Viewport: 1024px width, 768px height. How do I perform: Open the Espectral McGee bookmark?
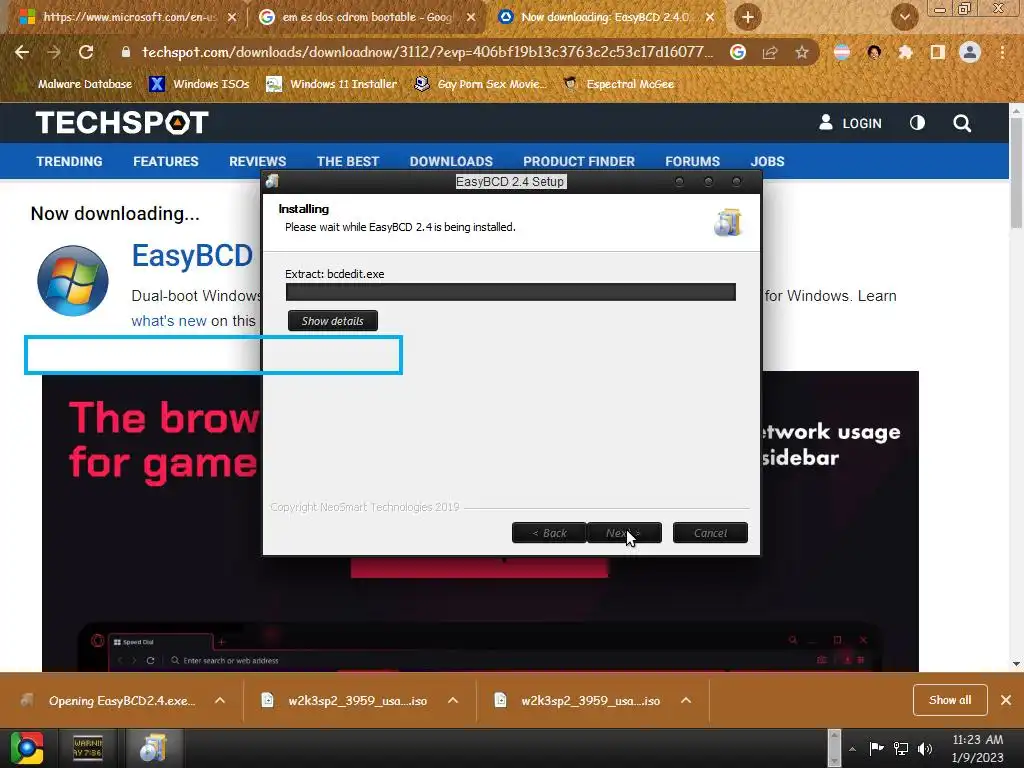click(x=619, y=84)
